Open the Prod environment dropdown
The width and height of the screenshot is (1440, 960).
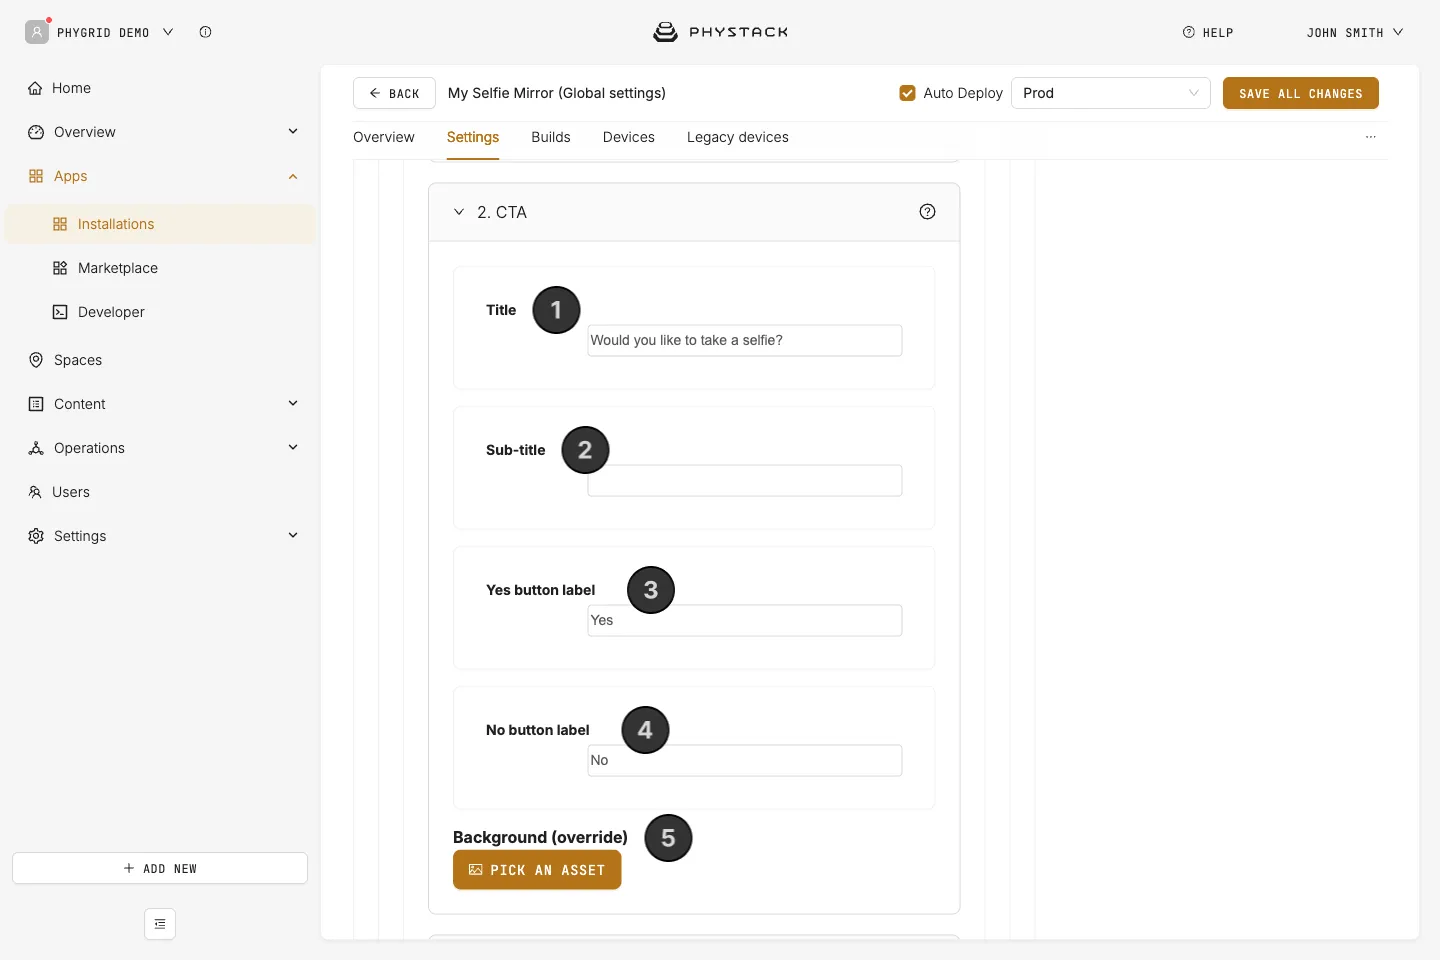[1111, 93]
